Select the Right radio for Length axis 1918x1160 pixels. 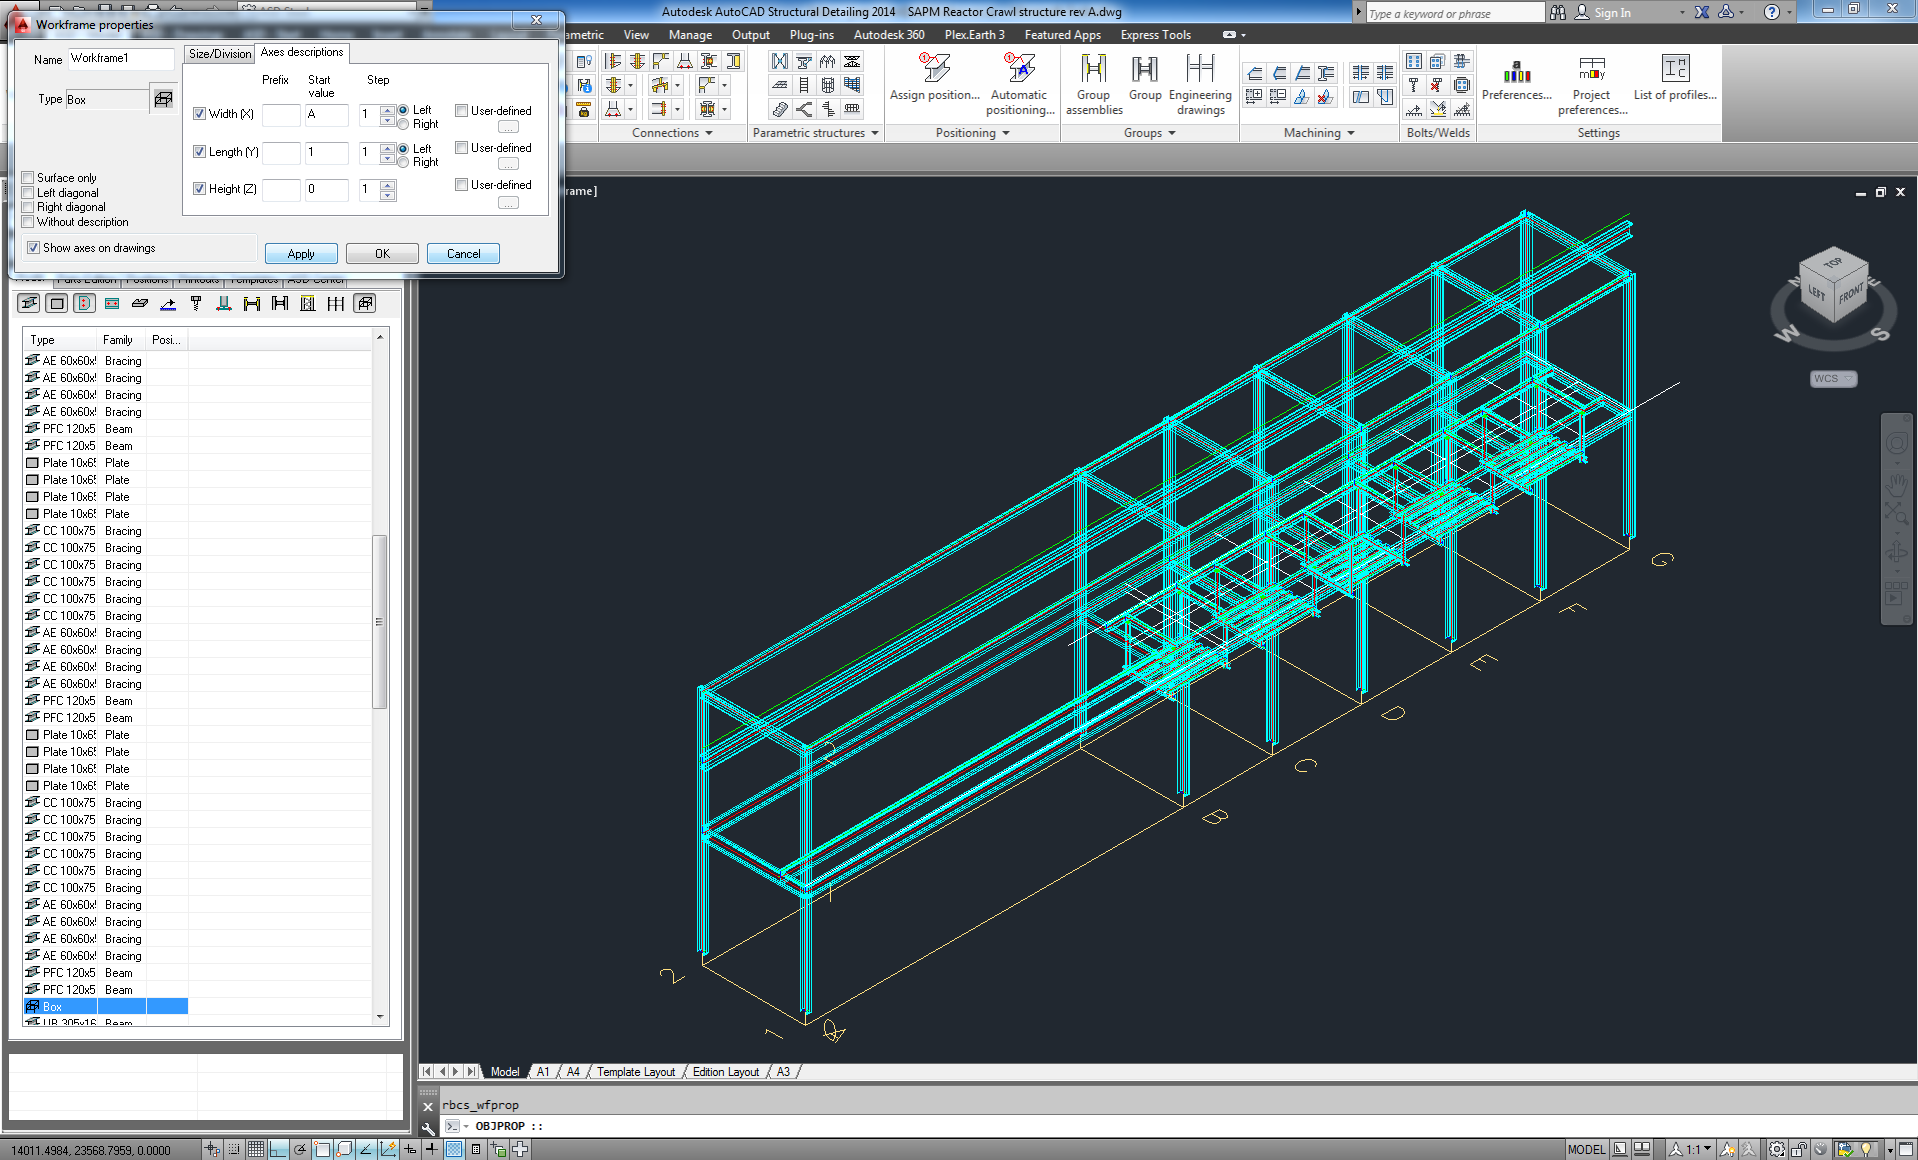coord(403,161)
